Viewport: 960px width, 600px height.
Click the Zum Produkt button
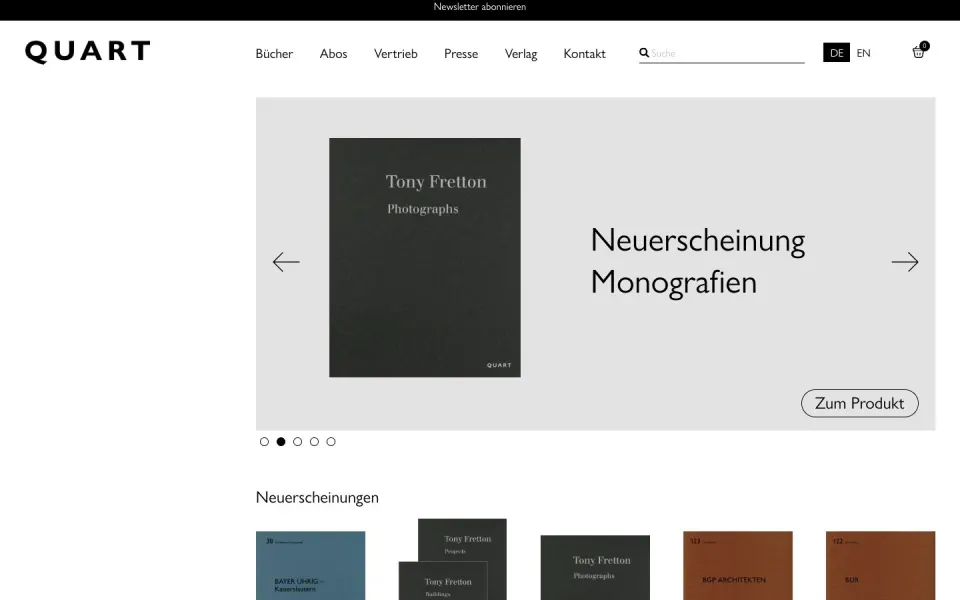point(860,403)
